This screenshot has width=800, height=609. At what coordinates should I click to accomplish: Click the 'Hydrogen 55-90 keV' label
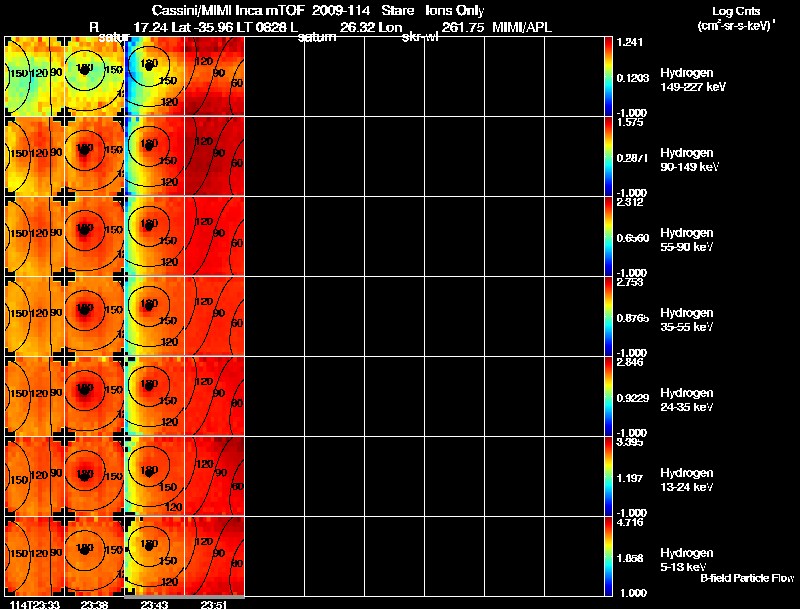pos(687,240)
